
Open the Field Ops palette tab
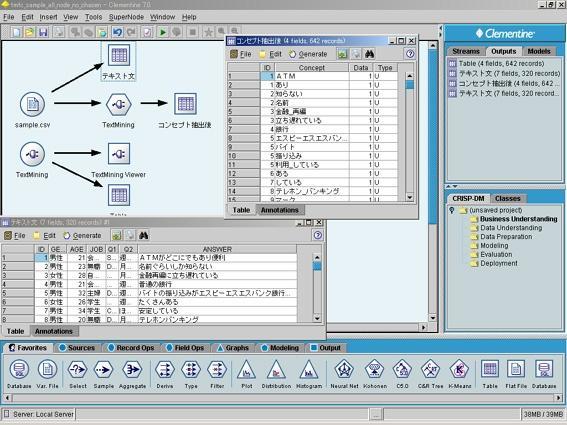(185, 348)
